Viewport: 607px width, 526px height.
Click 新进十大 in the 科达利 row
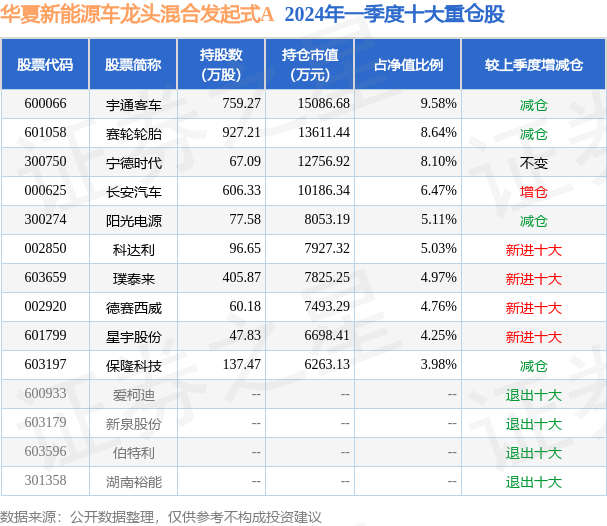tap(533, 250)
